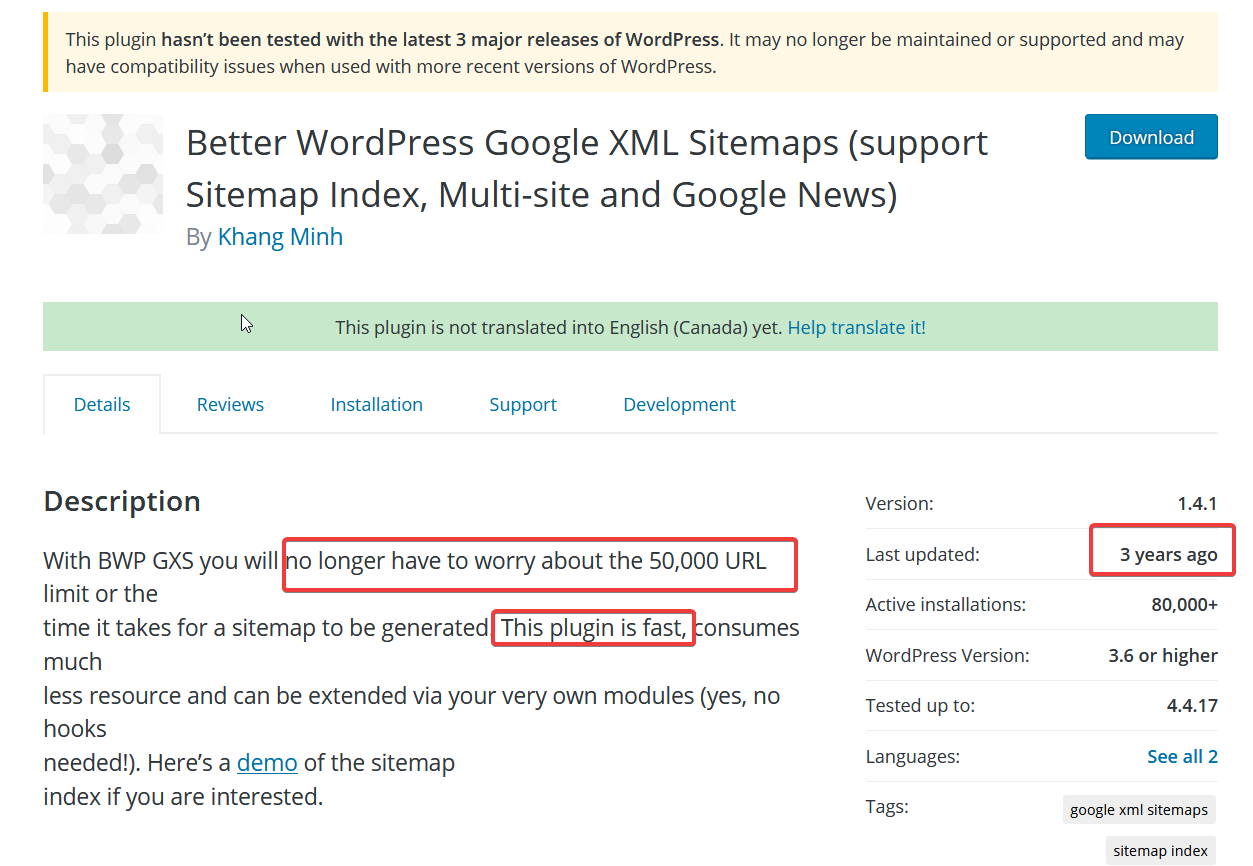Click the 'Description' heading
The image size is (1253, 866).
[x=122, y=501]
